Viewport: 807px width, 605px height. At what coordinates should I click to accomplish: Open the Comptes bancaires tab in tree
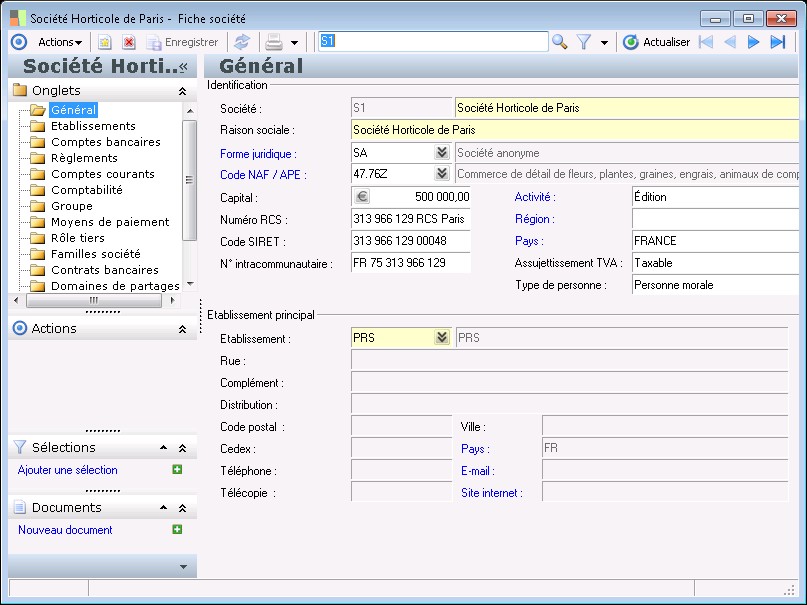tap(105, 142)
